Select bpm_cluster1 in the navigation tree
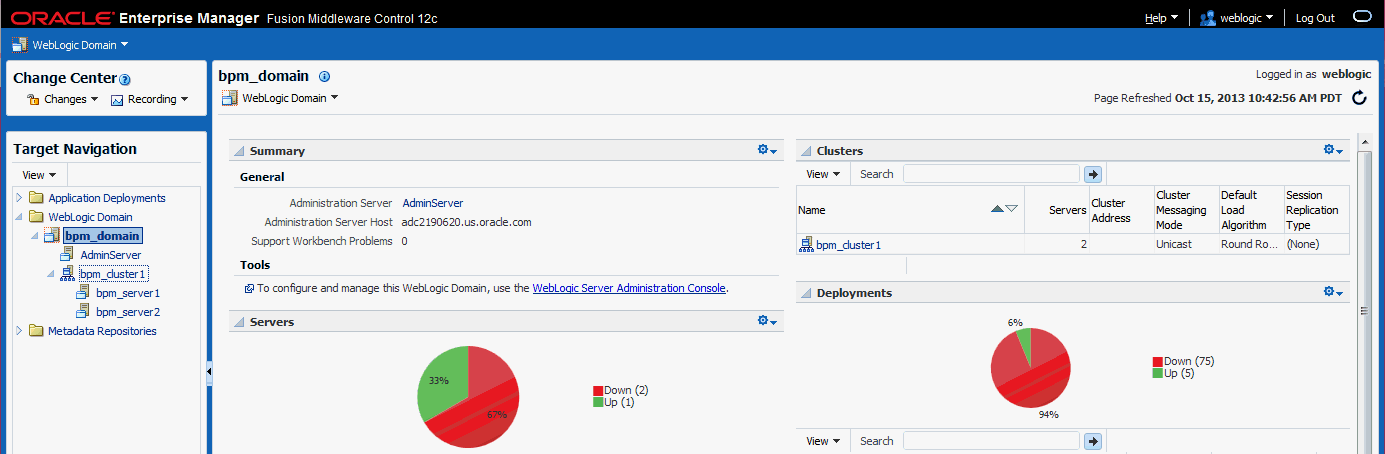 pos(113,274)
